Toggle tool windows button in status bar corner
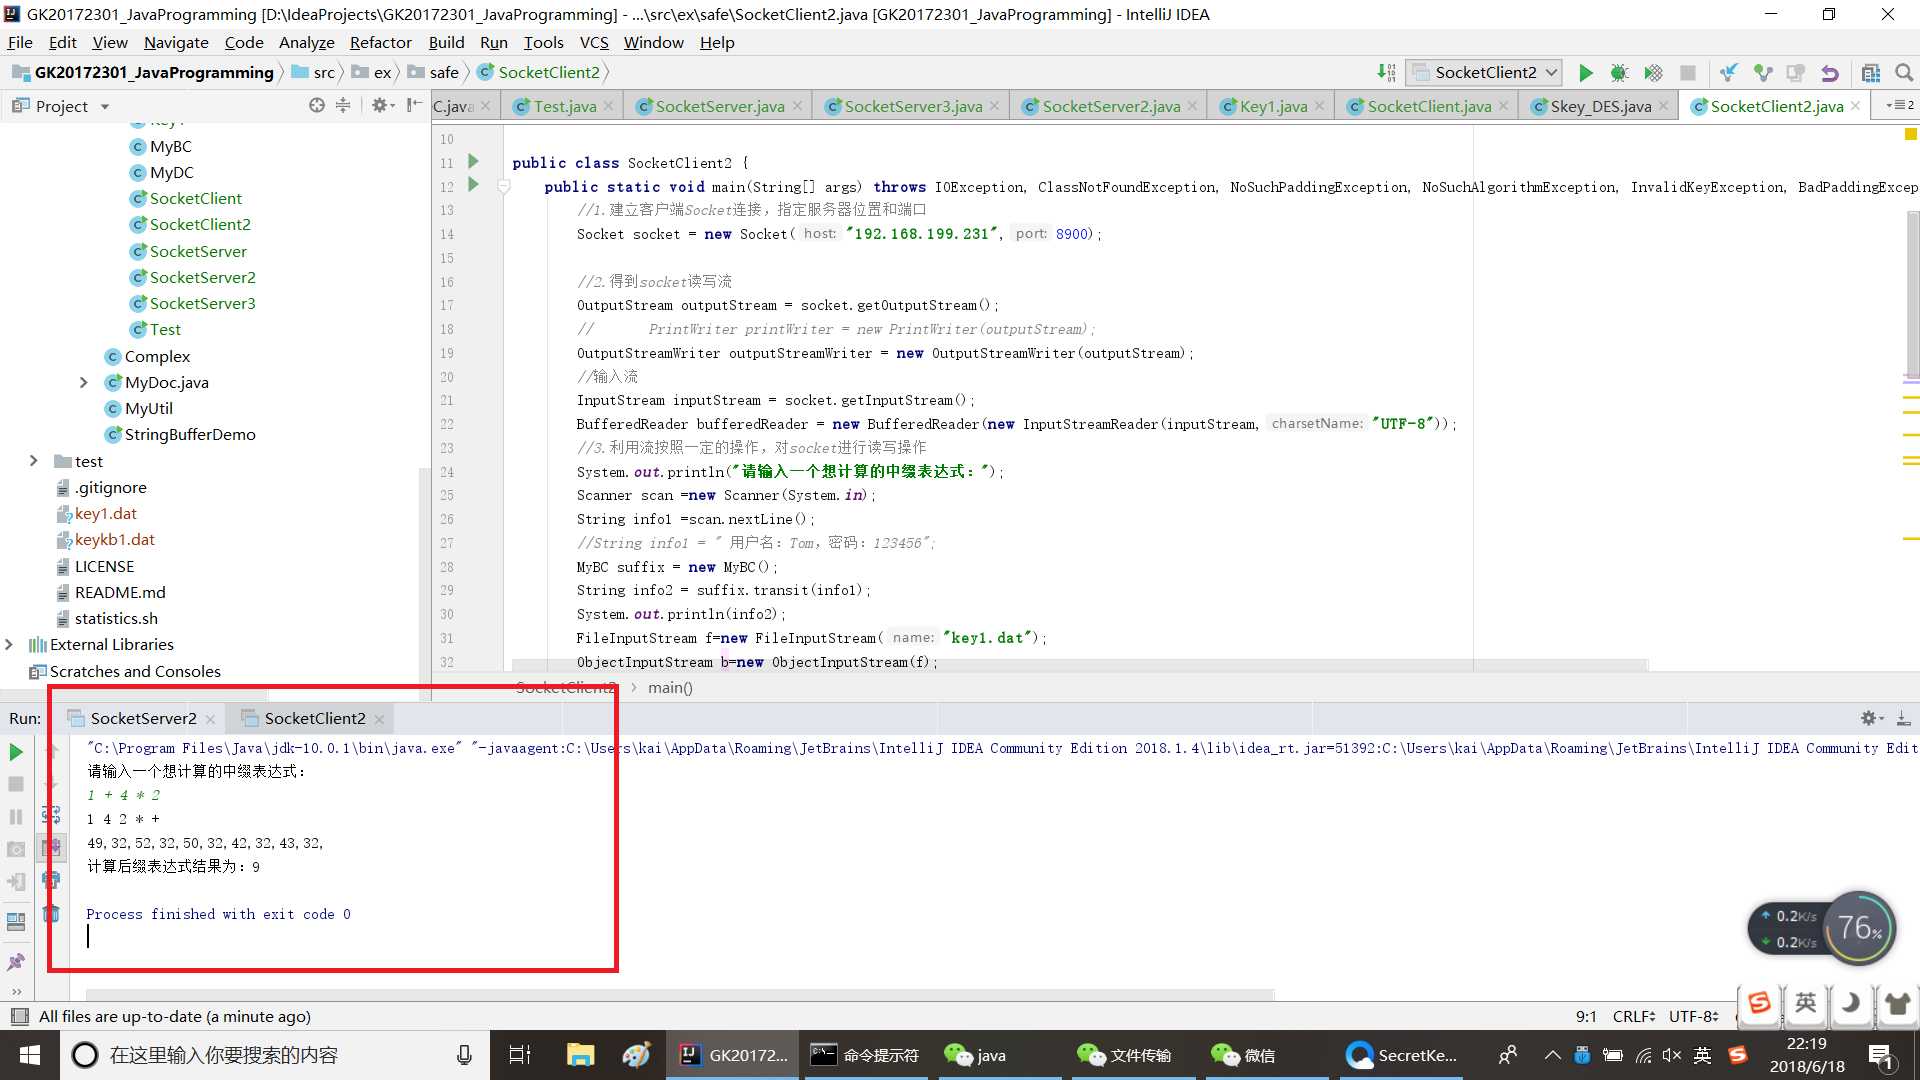Screen dimensions: 1920x1080 tap(19, 1017)
